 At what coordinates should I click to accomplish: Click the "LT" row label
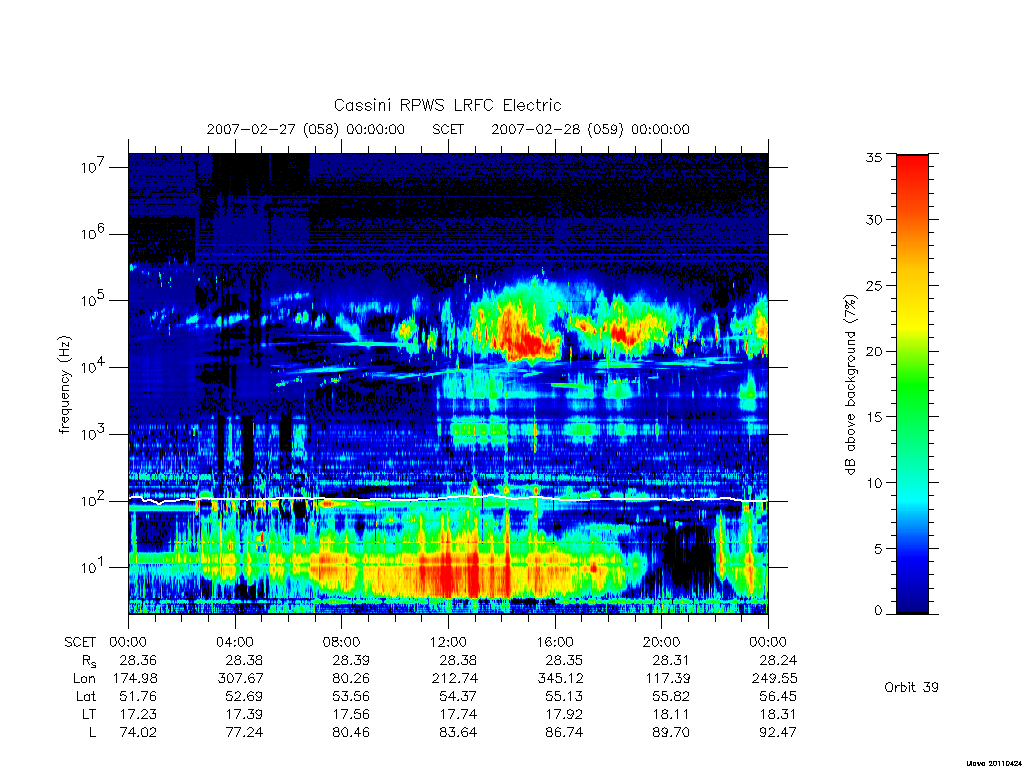point(88,714)
